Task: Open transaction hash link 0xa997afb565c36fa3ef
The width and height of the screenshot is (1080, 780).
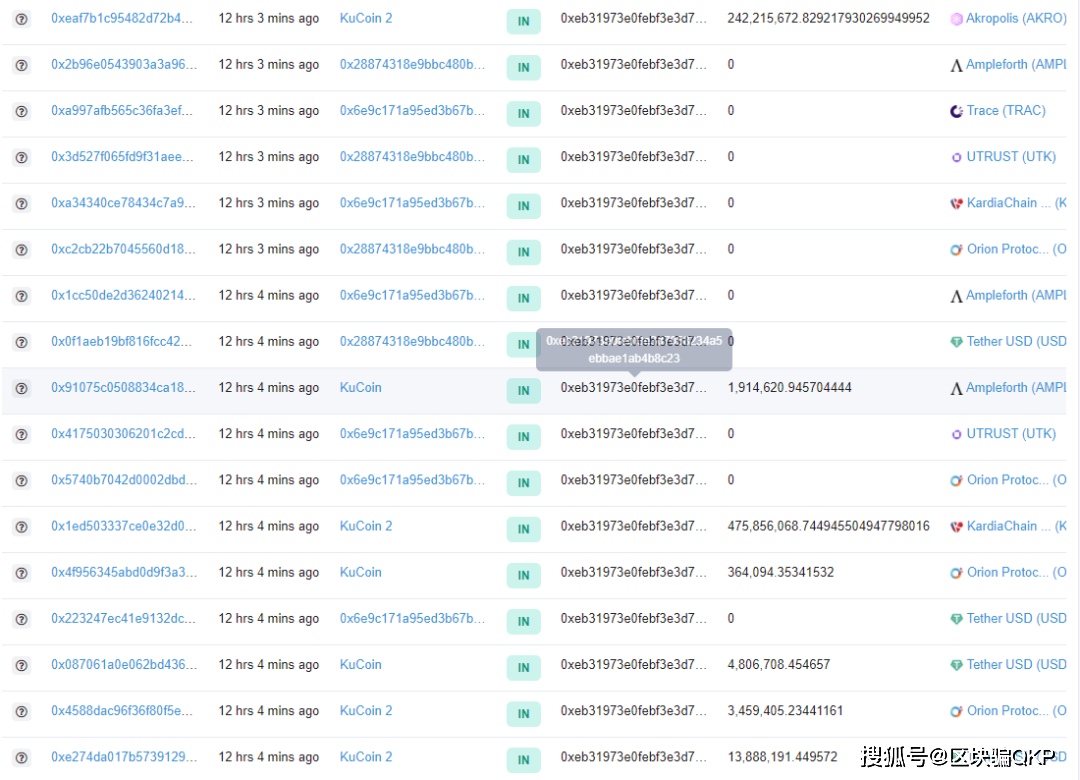Action: 122,111
